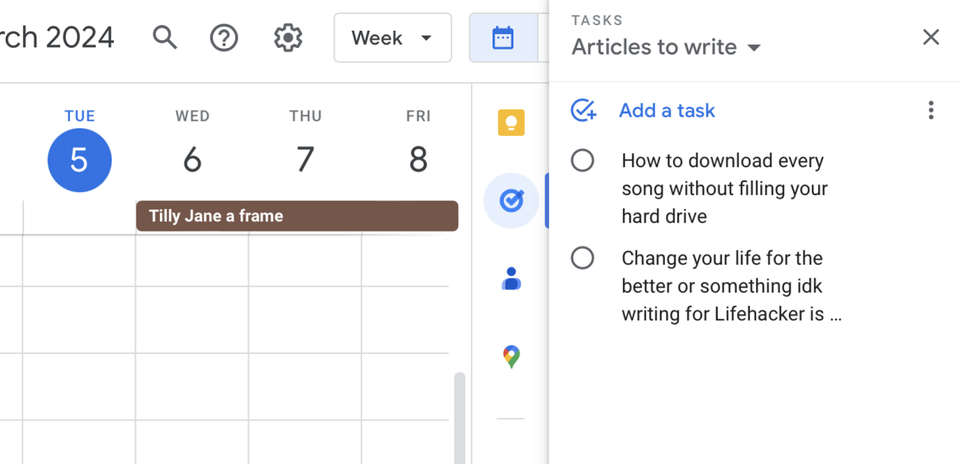
Task: Open Contacts from the side panel
Action: point(511,279)
